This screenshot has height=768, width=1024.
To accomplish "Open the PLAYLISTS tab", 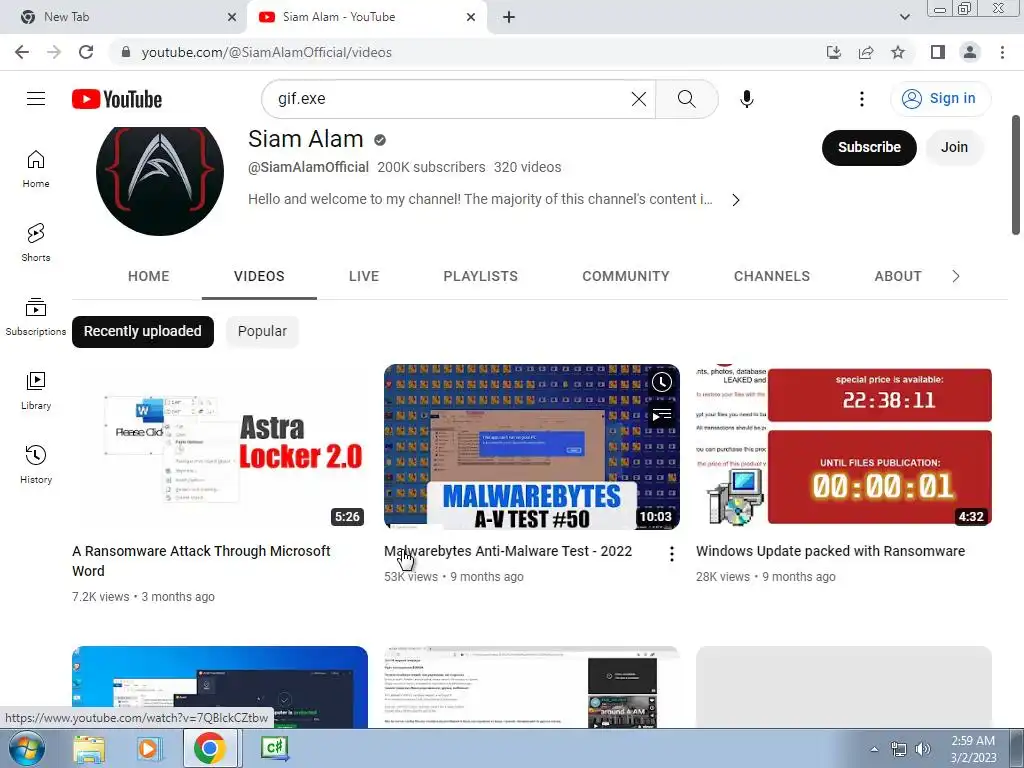I will [x=481, y=276].
